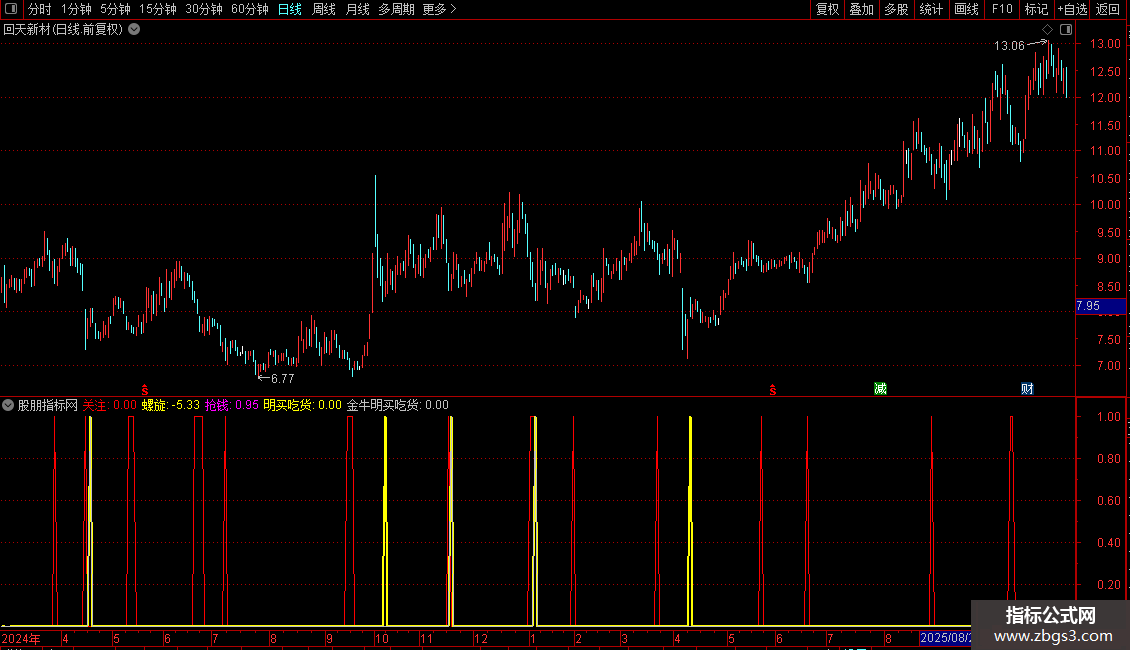Image resolution: width=1130 pixels, height=650 pixels.
Task: Click the month 10 date axis label
Action: (x=382, y=638)
